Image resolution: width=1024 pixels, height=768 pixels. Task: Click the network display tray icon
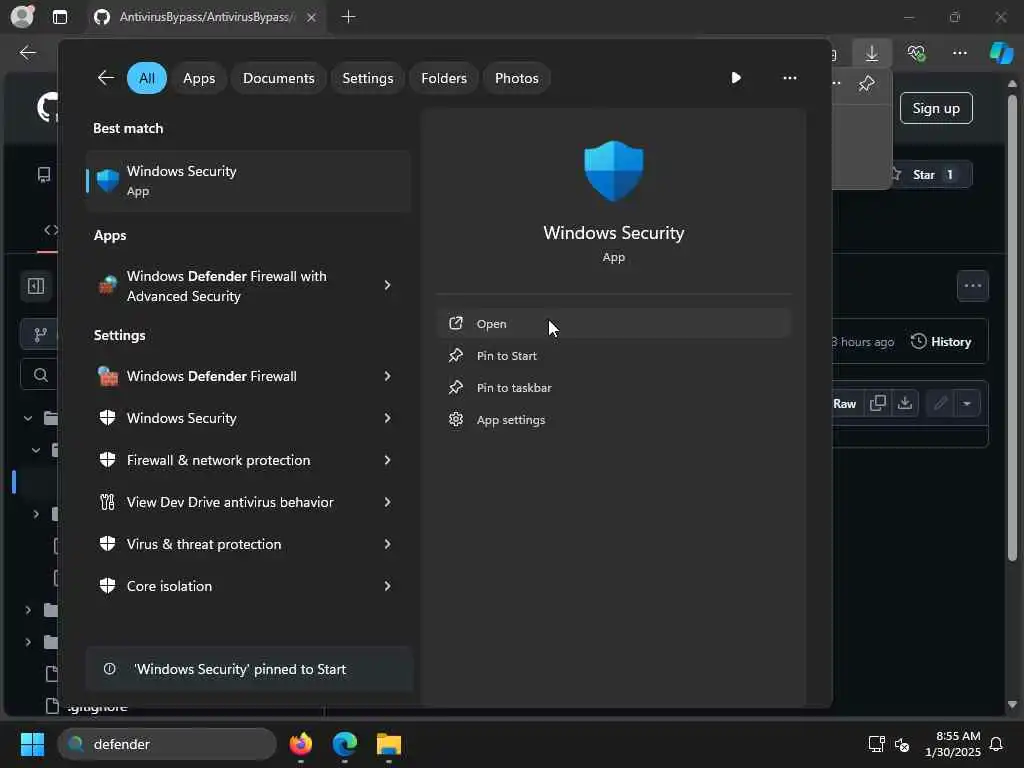pyautogui.click(x=876, y=744)
